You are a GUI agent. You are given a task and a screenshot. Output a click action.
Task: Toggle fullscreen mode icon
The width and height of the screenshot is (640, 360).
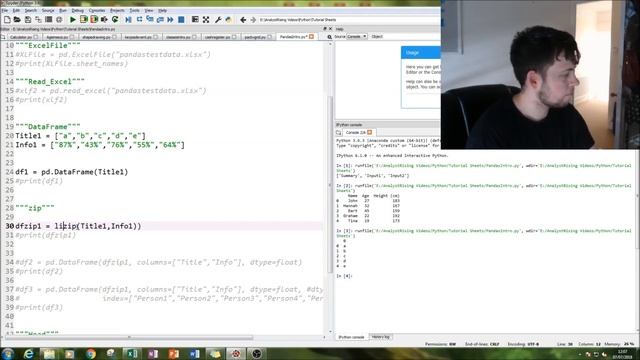click(206, 20)
